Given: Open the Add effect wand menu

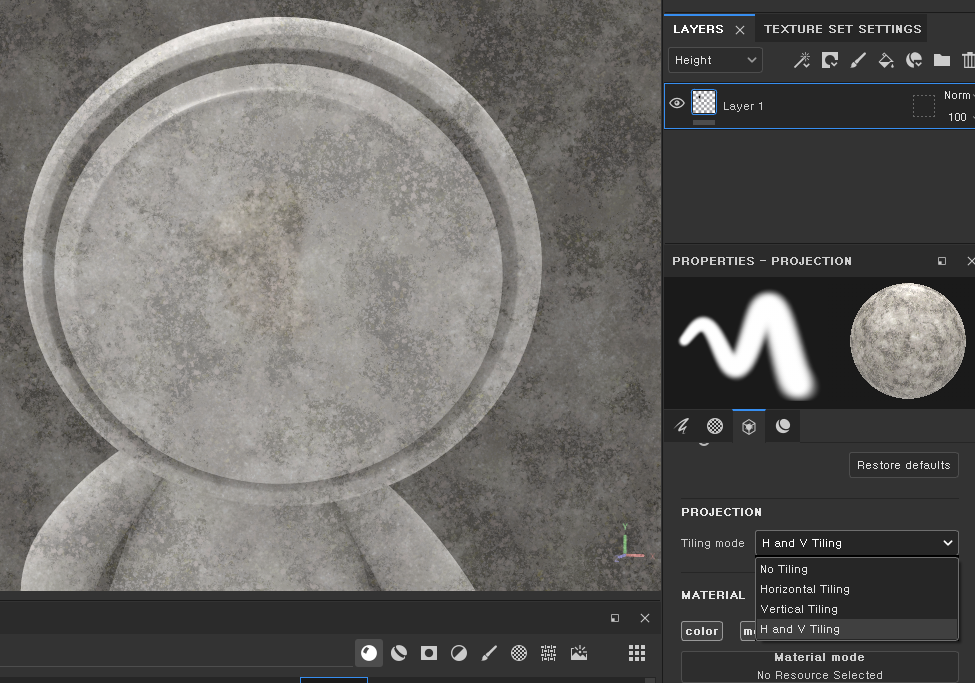Looking at the screenshot, I should click(802, 60).
